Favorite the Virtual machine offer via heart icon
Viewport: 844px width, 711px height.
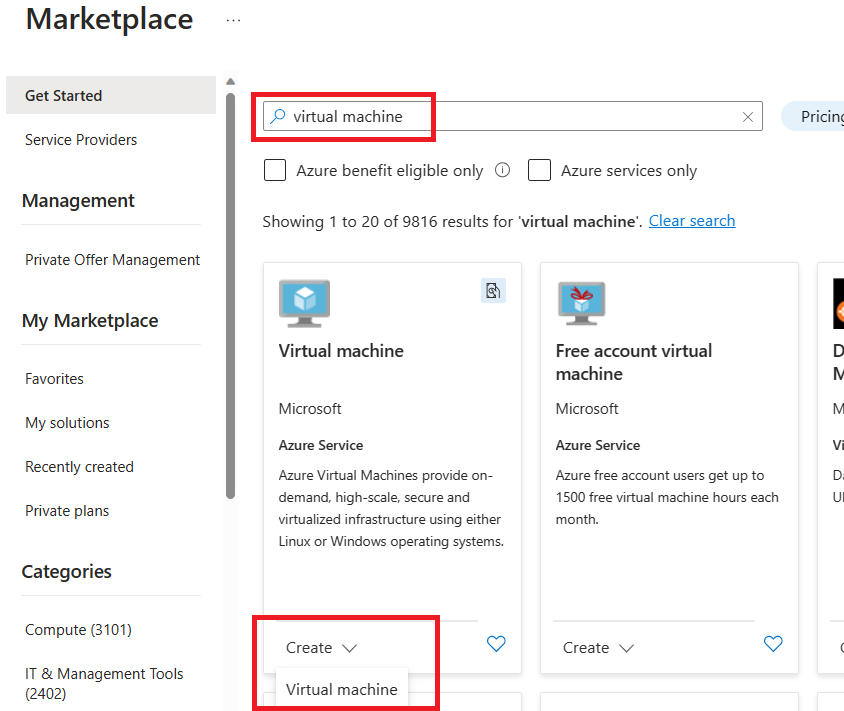496,644
